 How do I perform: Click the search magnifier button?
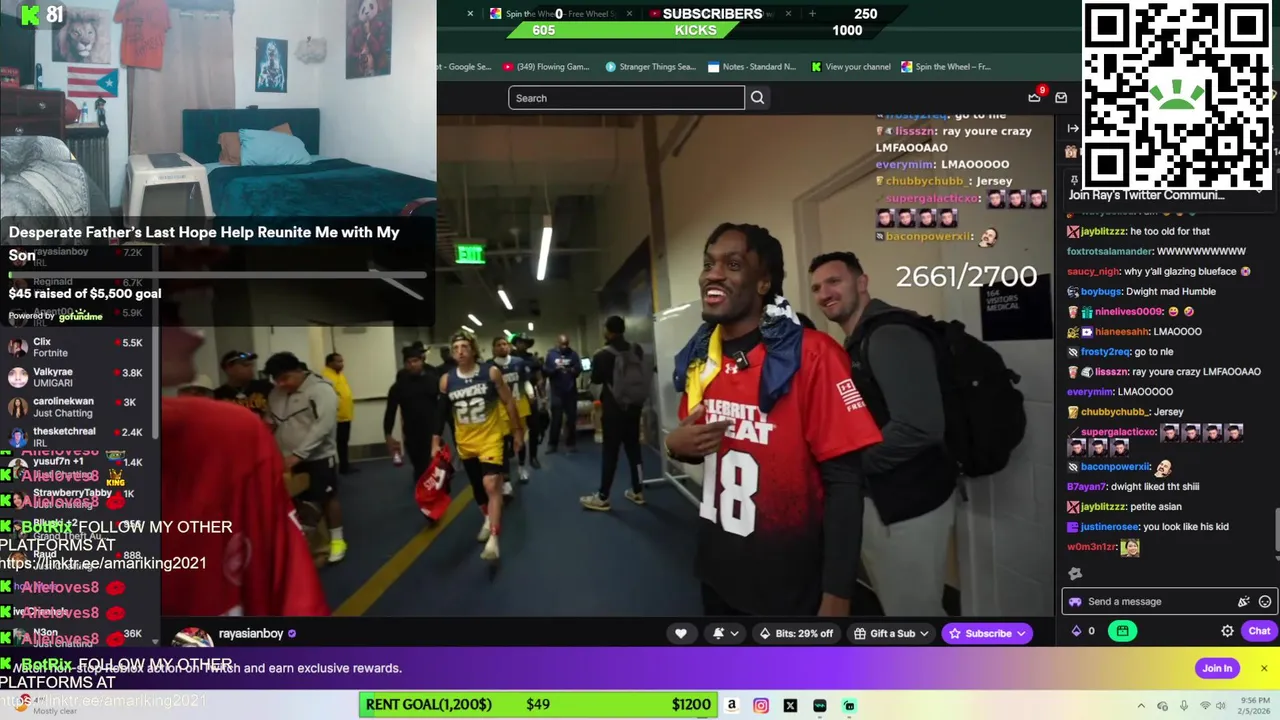757,98
